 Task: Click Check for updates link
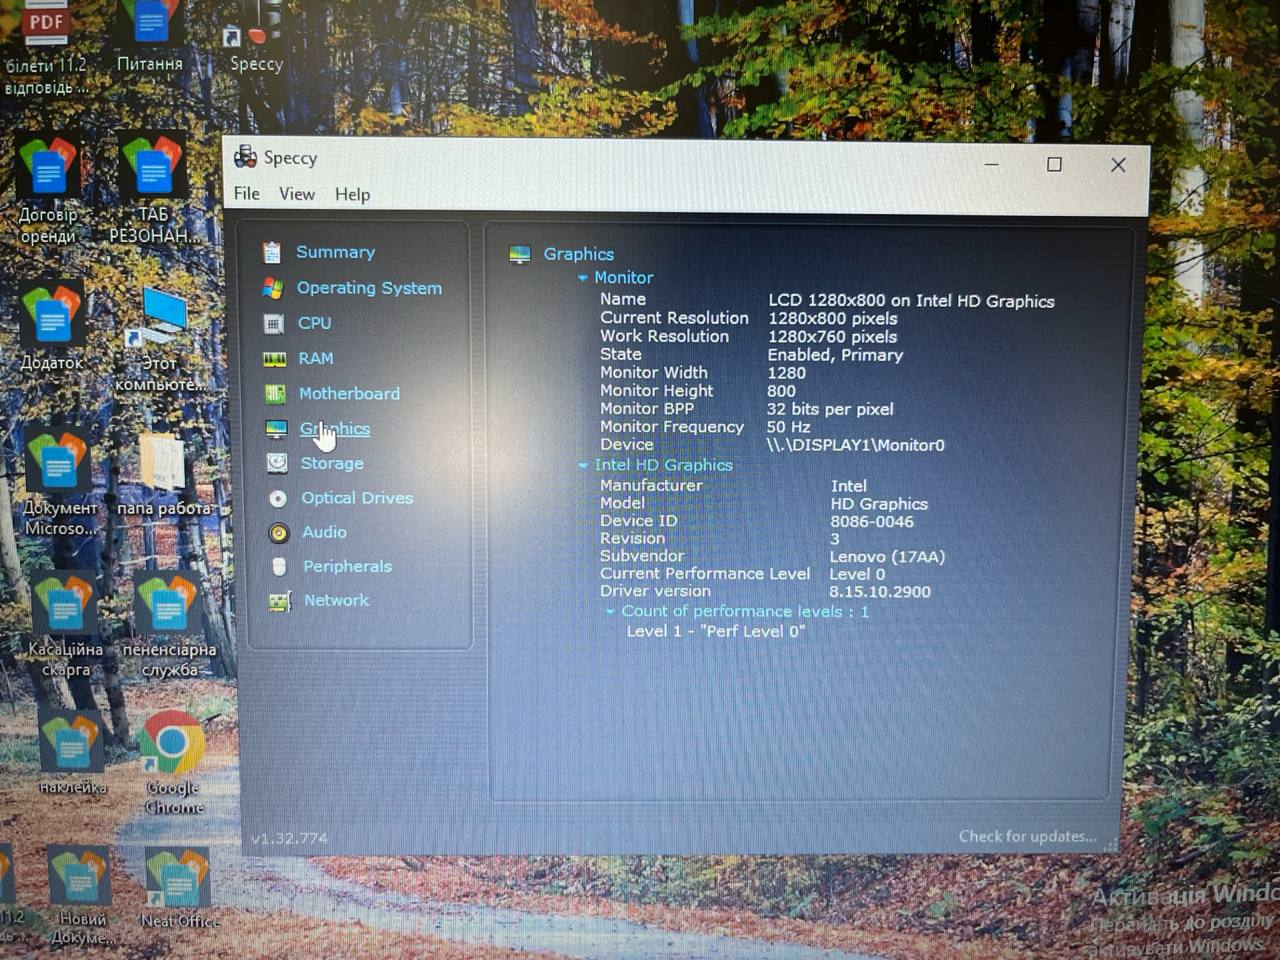[x=1028, y=836]
